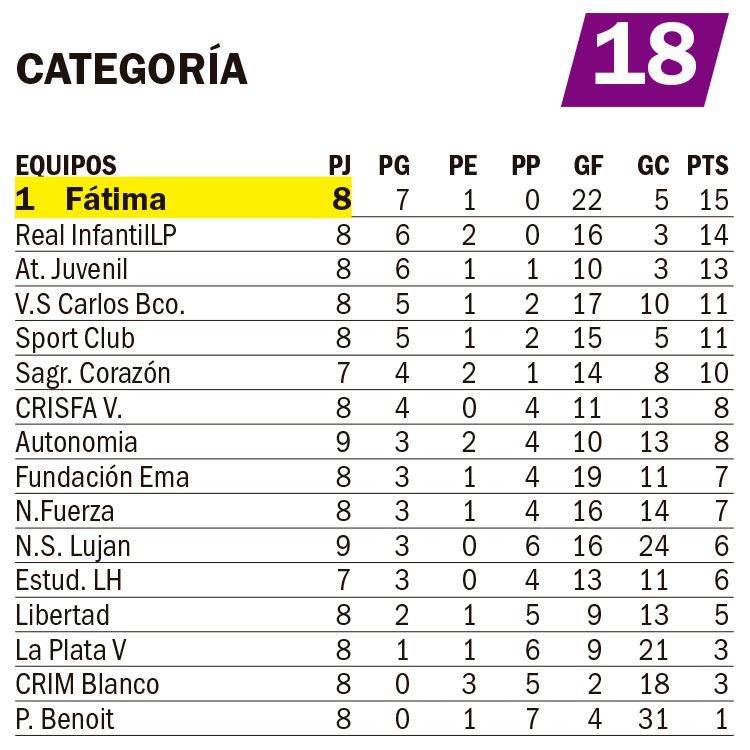The image size is (750, 750).
Task: Select the GF column header
Action: tap(588, 165)
